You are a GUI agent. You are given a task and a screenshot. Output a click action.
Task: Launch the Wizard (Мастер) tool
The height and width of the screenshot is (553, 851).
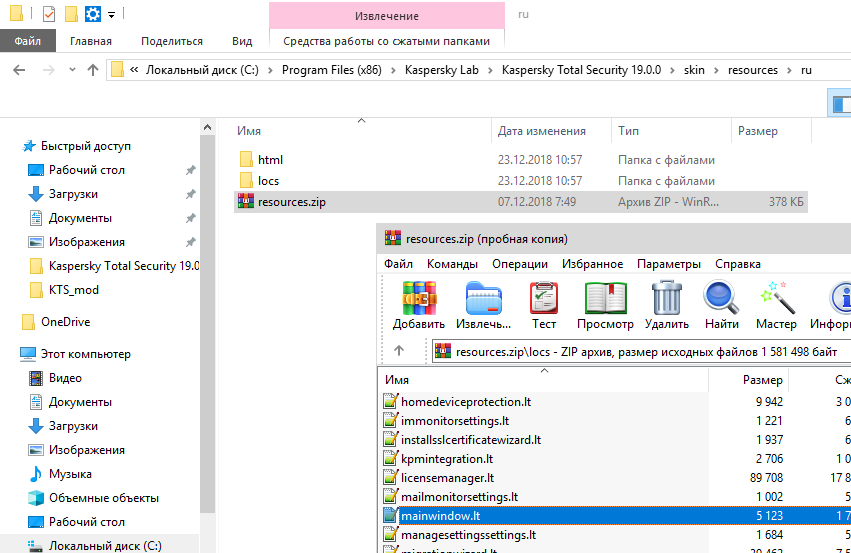click(776, 304)
